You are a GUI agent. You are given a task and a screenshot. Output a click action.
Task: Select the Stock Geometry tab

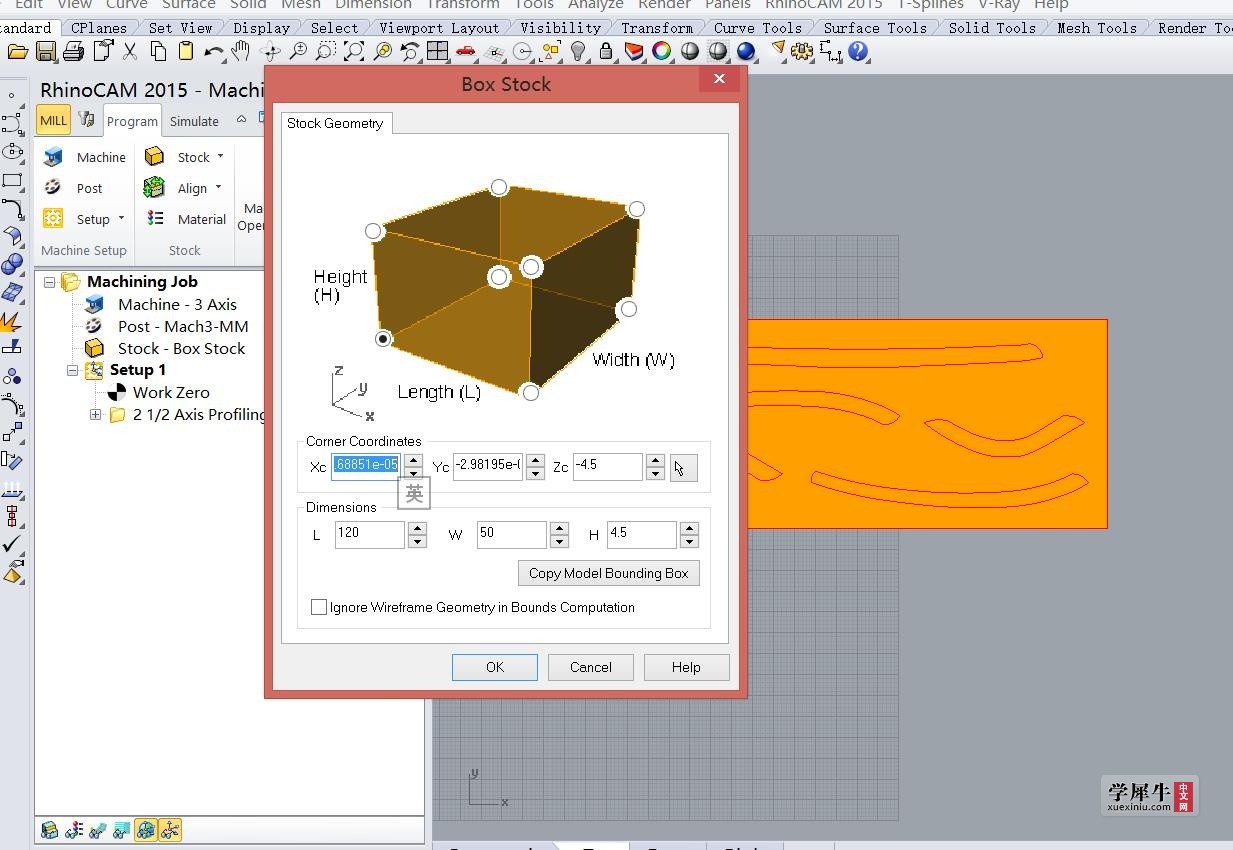pyautogui.click(x=335, y=123)
